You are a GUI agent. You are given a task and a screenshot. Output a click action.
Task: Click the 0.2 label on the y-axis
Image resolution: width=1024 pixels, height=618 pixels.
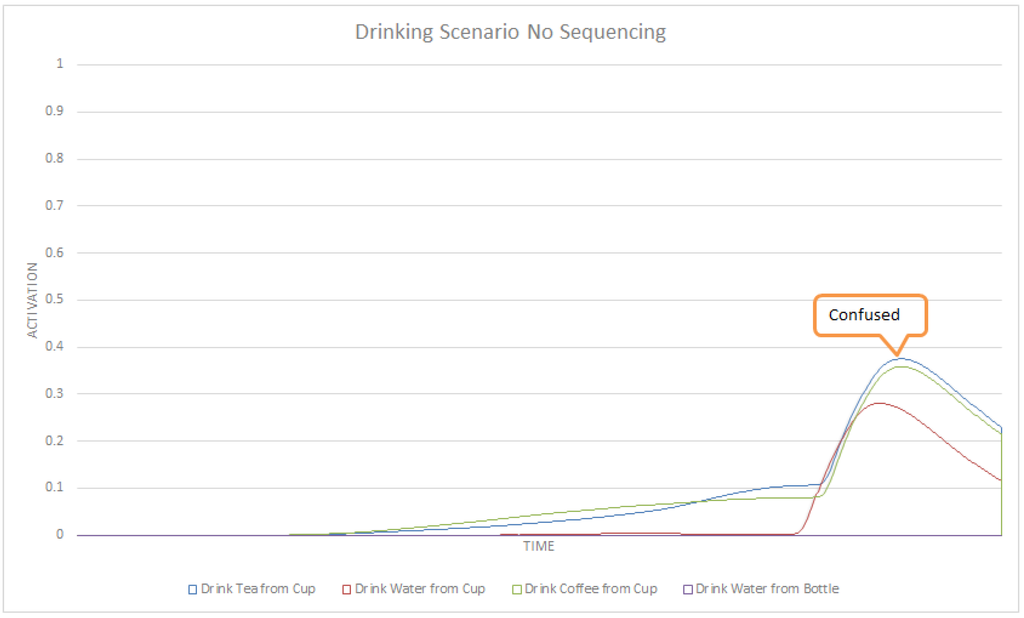pos(54,441)
